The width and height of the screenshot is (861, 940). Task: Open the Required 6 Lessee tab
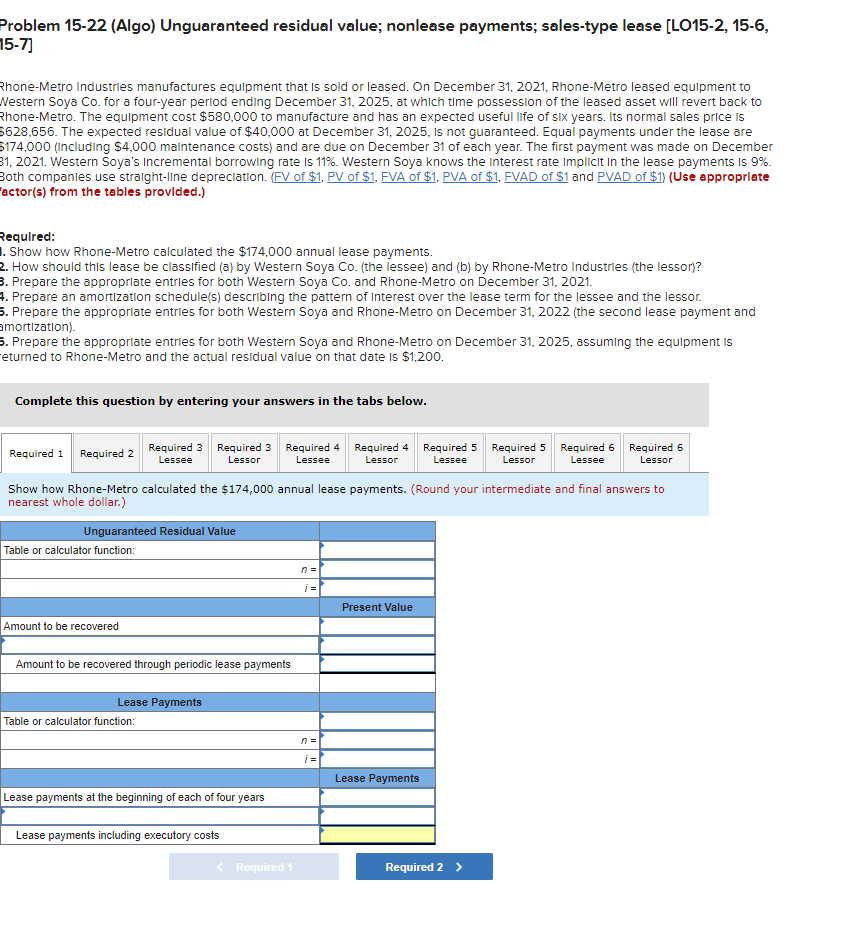tap(587, 453)
